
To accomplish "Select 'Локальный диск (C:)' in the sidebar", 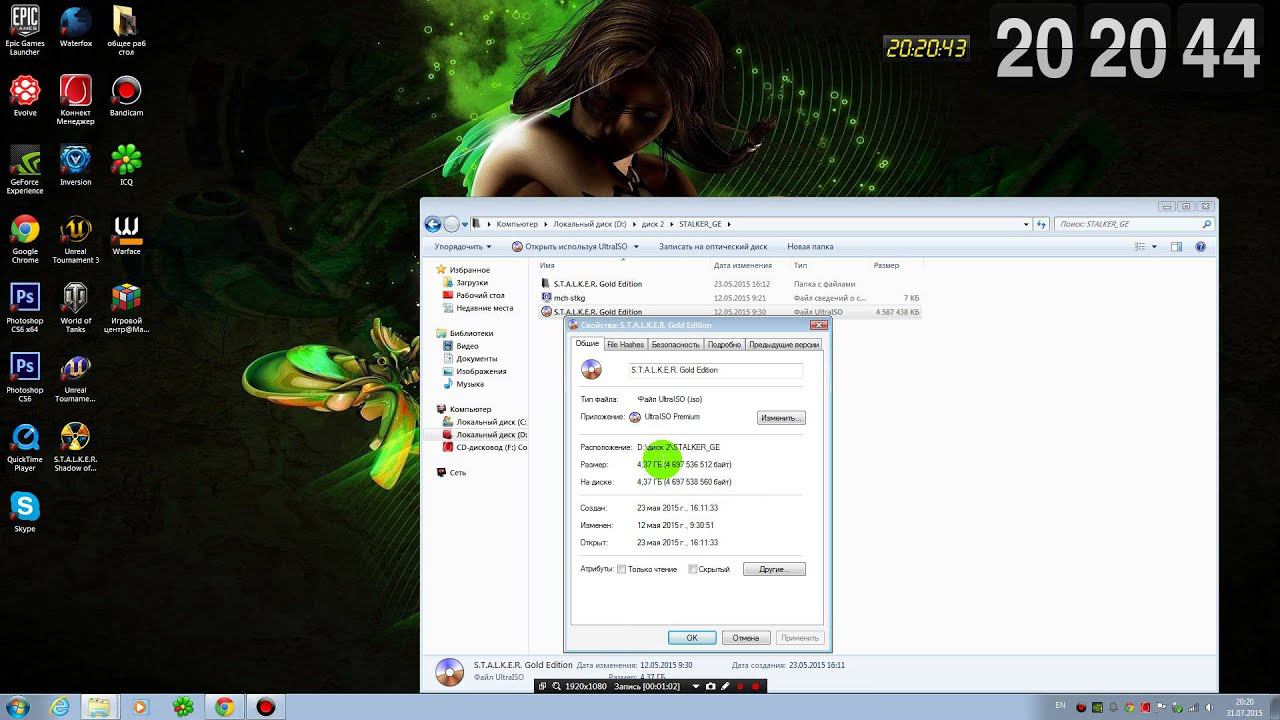I will click(484, 422).
